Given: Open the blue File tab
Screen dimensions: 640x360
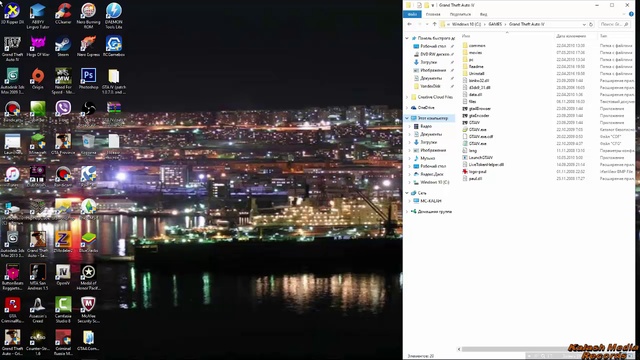Looking at the screenshot, I should tap(412, 14).
